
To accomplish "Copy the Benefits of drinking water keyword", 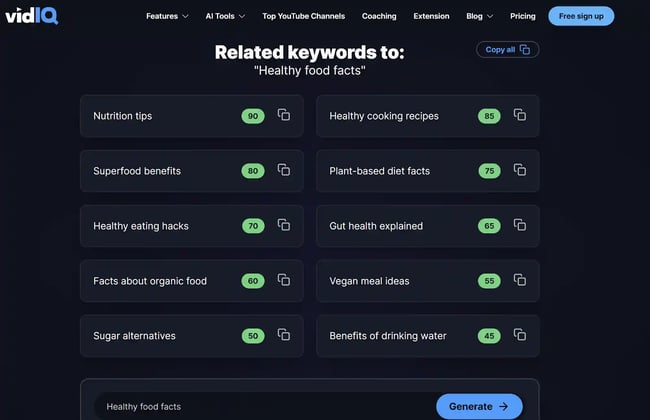I will coord(520,335).
